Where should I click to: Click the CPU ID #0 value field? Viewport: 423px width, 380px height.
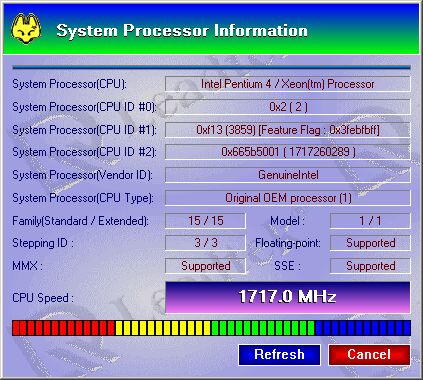click(x=287, y=107)
